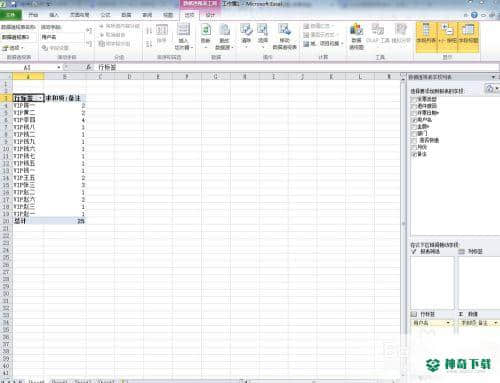Select column D header
The width and height of the screenshot is (500, 383).
tap(129, 77)
